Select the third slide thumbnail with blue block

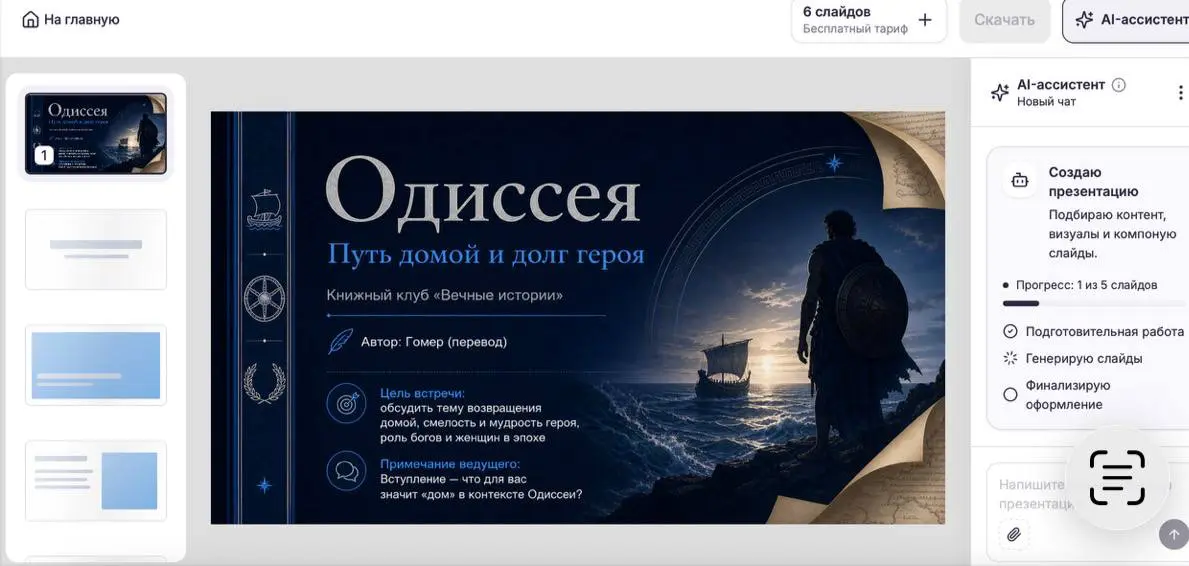pyautogui.click(x=96, y=365)
